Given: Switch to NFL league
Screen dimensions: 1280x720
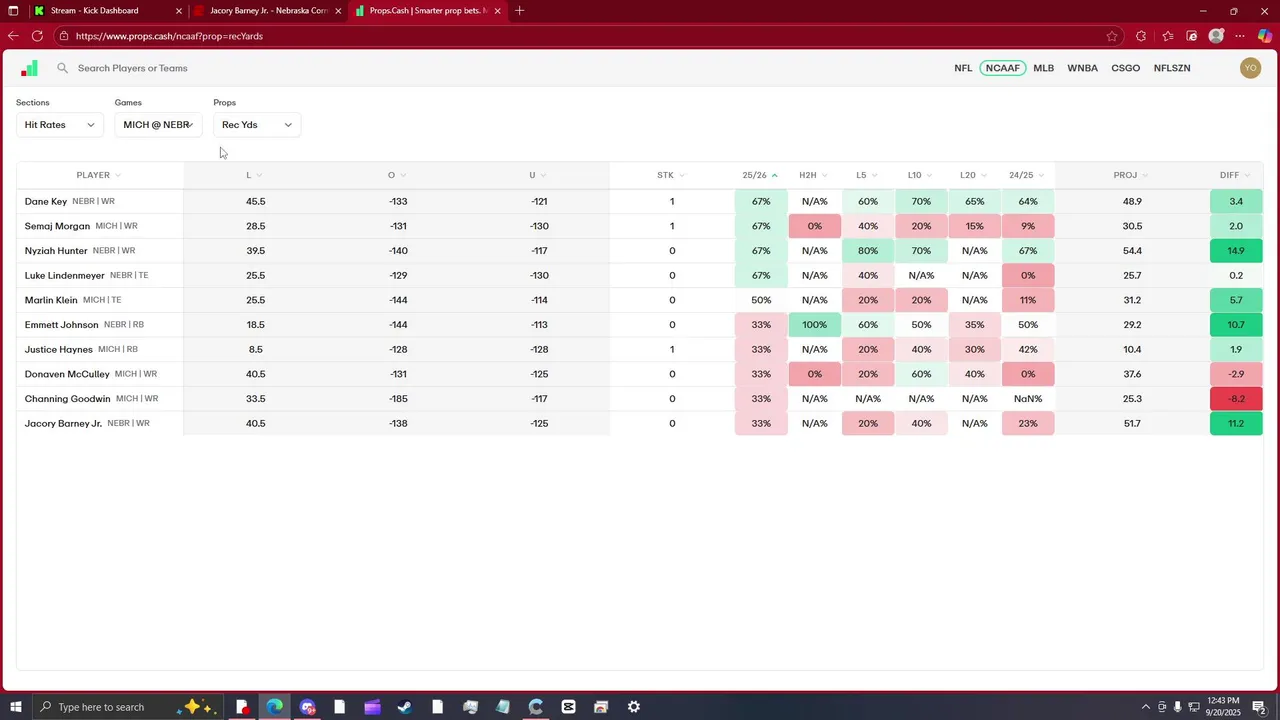Looking at the screenshot, I should [963, 68].
